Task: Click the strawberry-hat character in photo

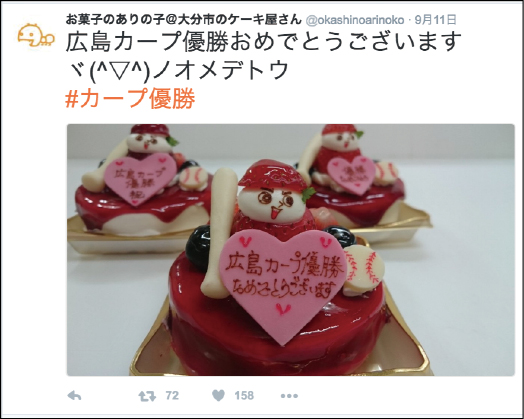Action: [275, 199]
